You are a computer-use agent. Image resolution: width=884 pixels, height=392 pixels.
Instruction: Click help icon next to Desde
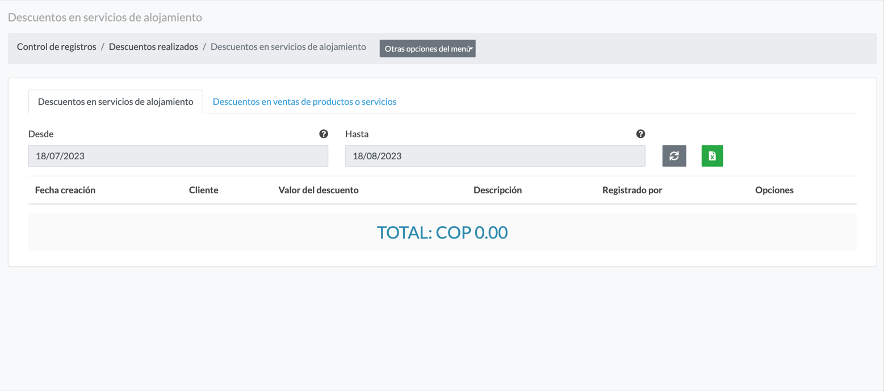pos(324,134)
